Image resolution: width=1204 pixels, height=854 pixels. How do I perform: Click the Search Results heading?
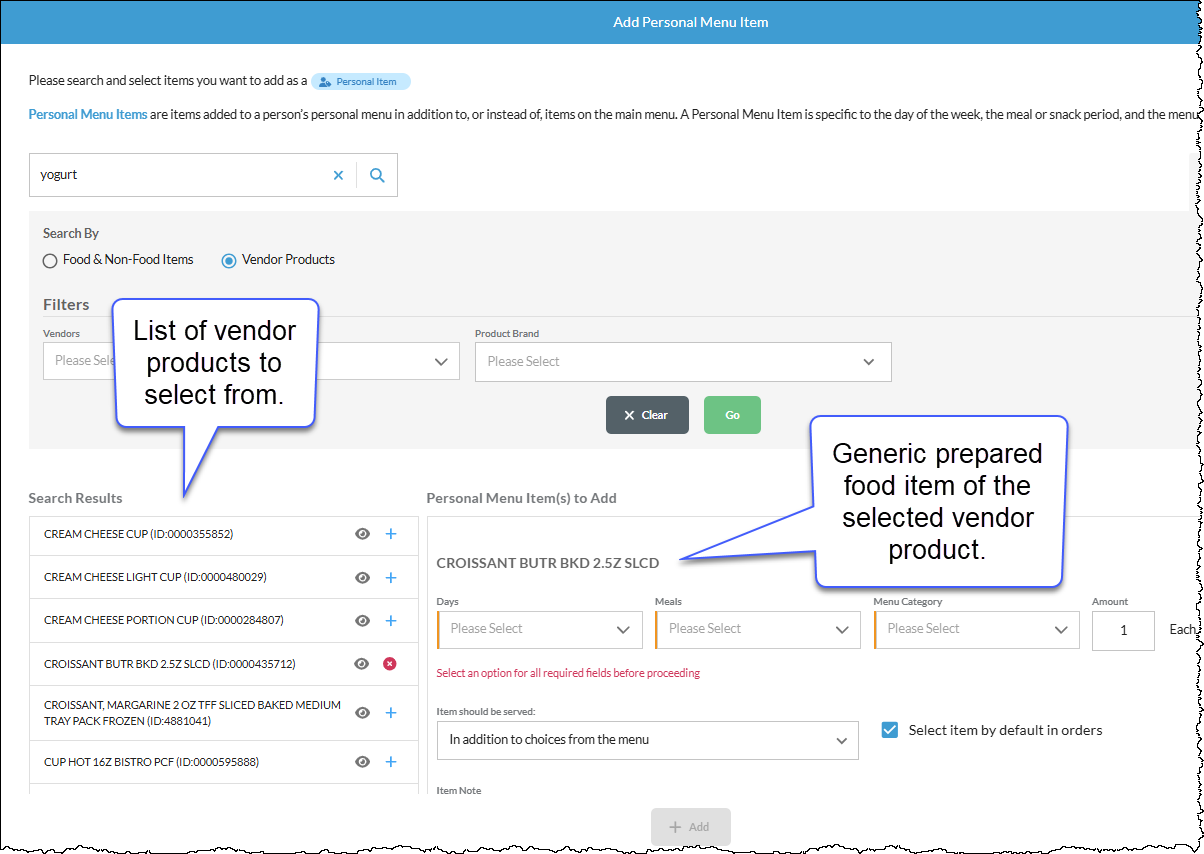75,498
